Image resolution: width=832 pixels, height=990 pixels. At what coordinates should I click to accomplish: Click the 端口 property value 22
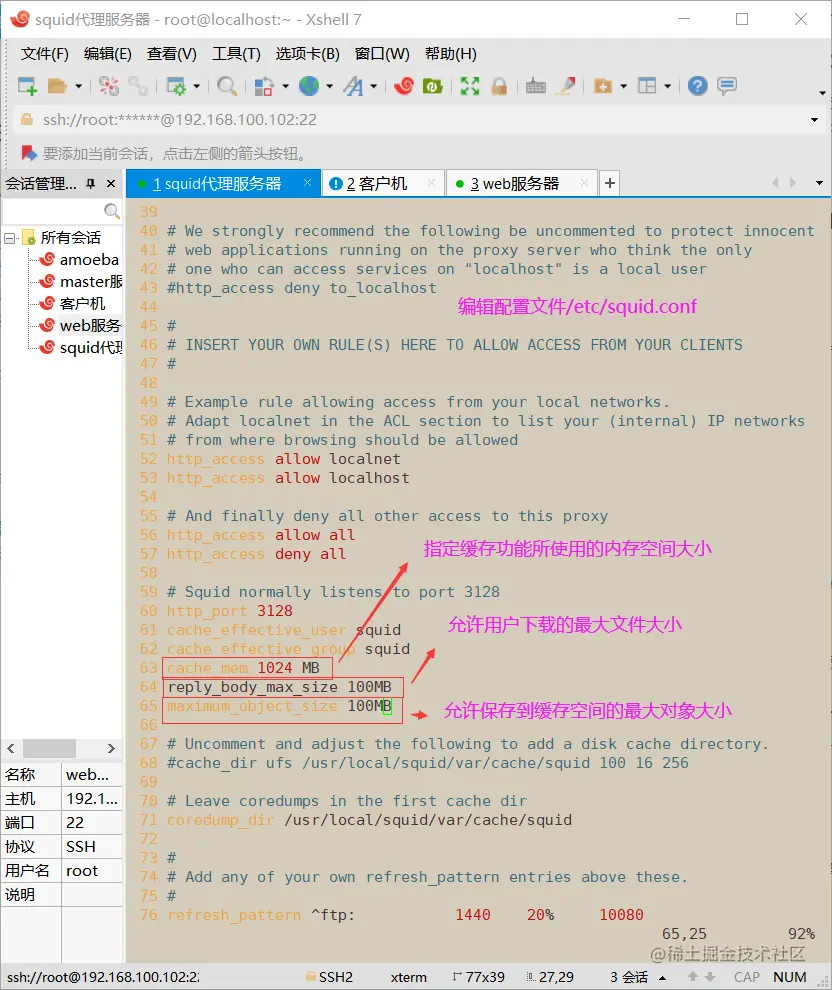click(x=92, y=823)
